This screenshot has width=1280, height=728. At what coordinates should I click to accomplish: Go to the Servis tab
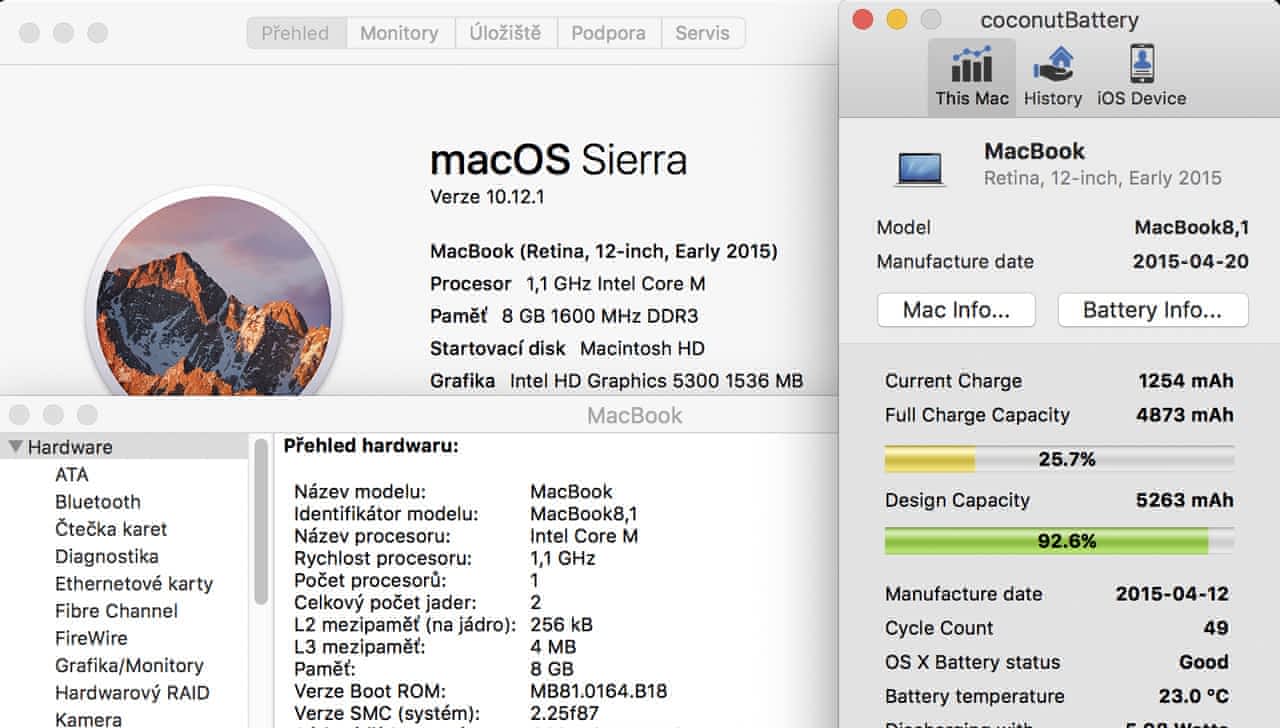[x=702, y=33]
